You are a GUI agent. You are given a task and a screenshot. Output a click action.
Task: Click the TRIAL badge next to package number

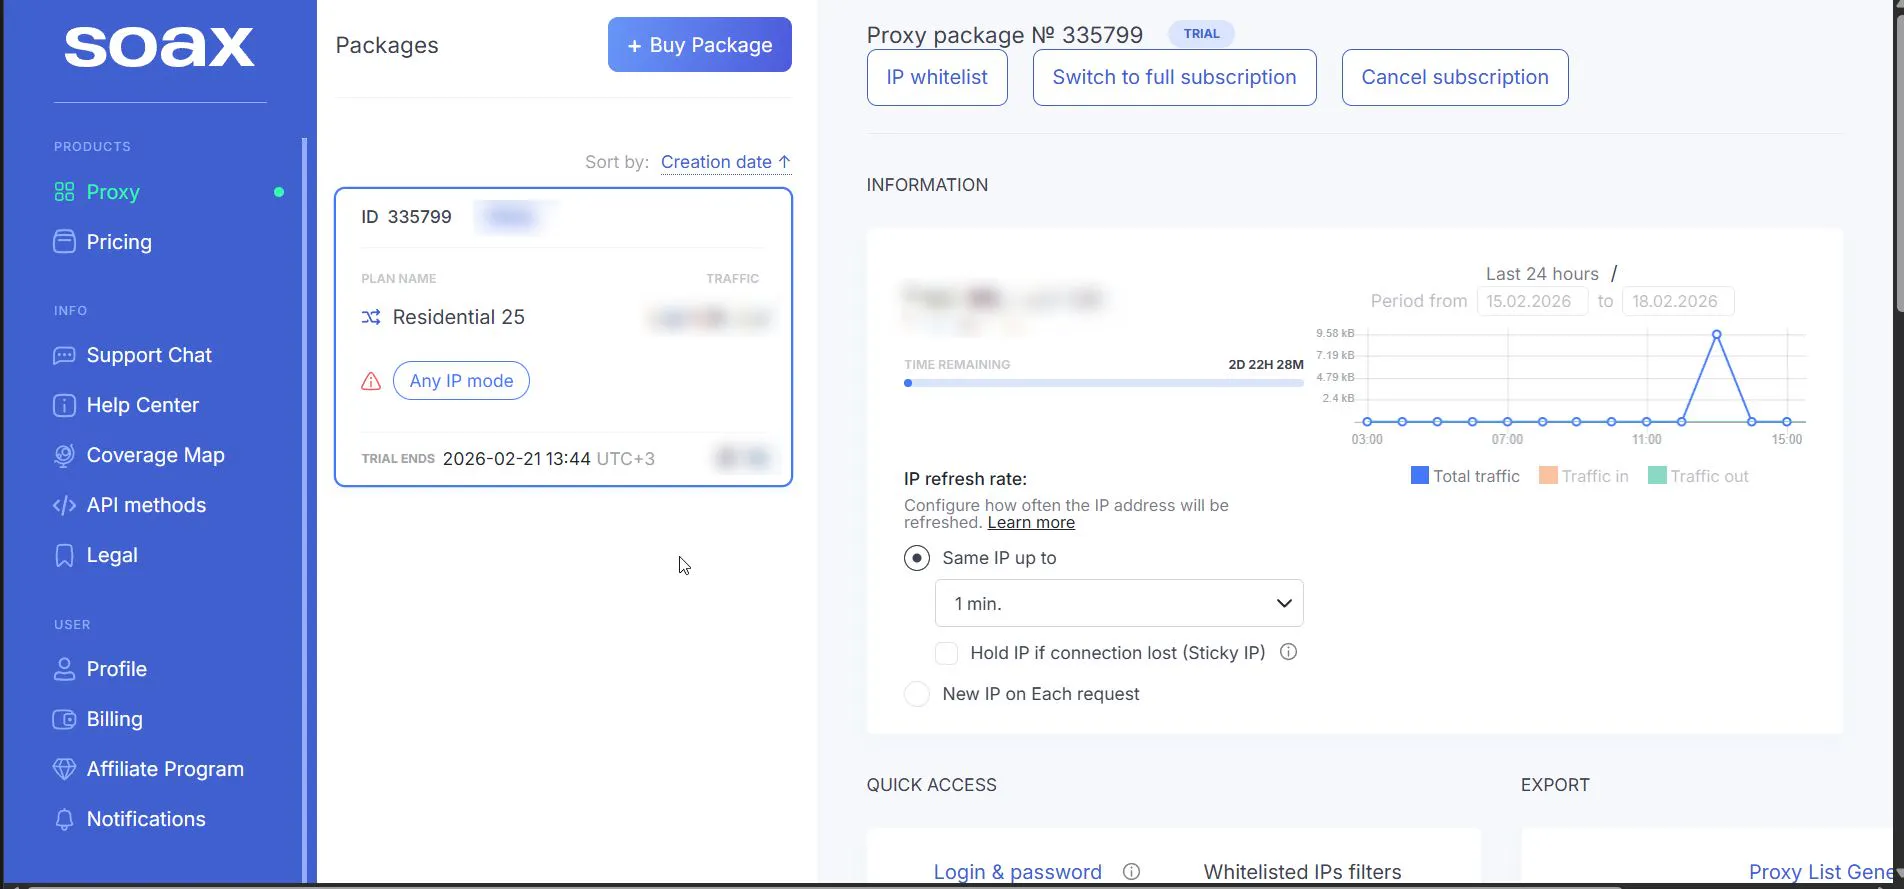1201,34
